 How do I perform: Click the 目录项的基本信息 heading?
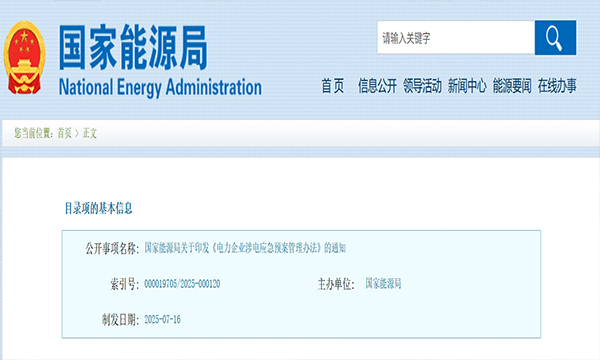click(x=98, y=209)
